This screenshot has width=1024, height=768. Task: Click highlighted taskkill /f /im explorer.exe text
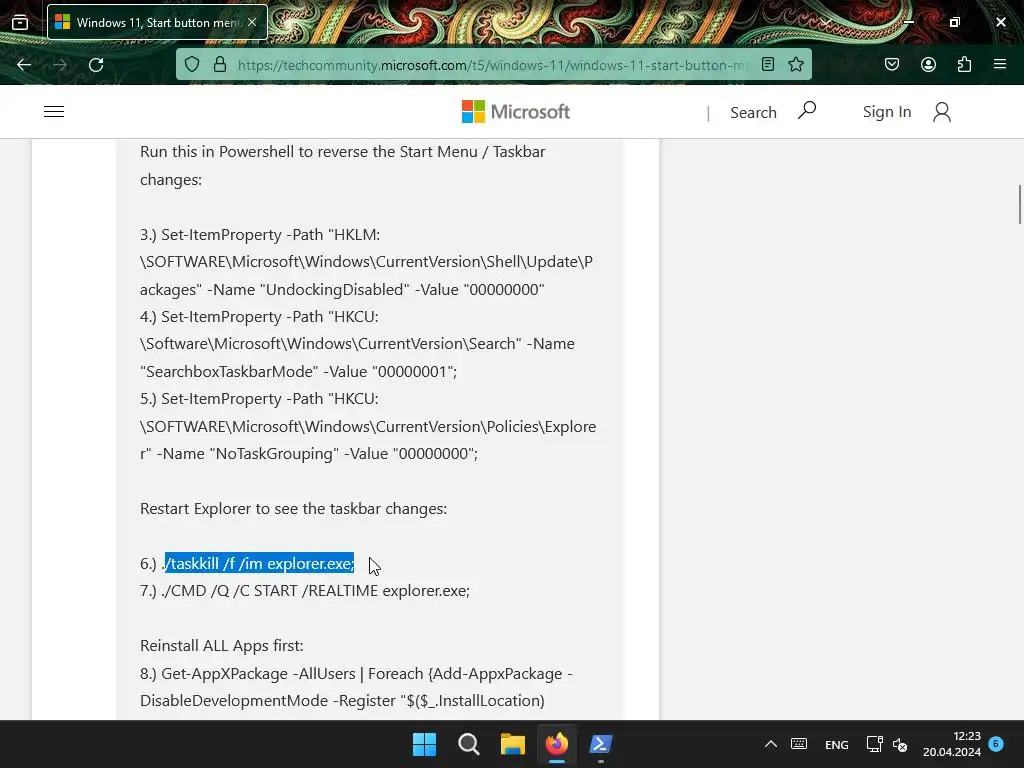(x=259, y=563)
